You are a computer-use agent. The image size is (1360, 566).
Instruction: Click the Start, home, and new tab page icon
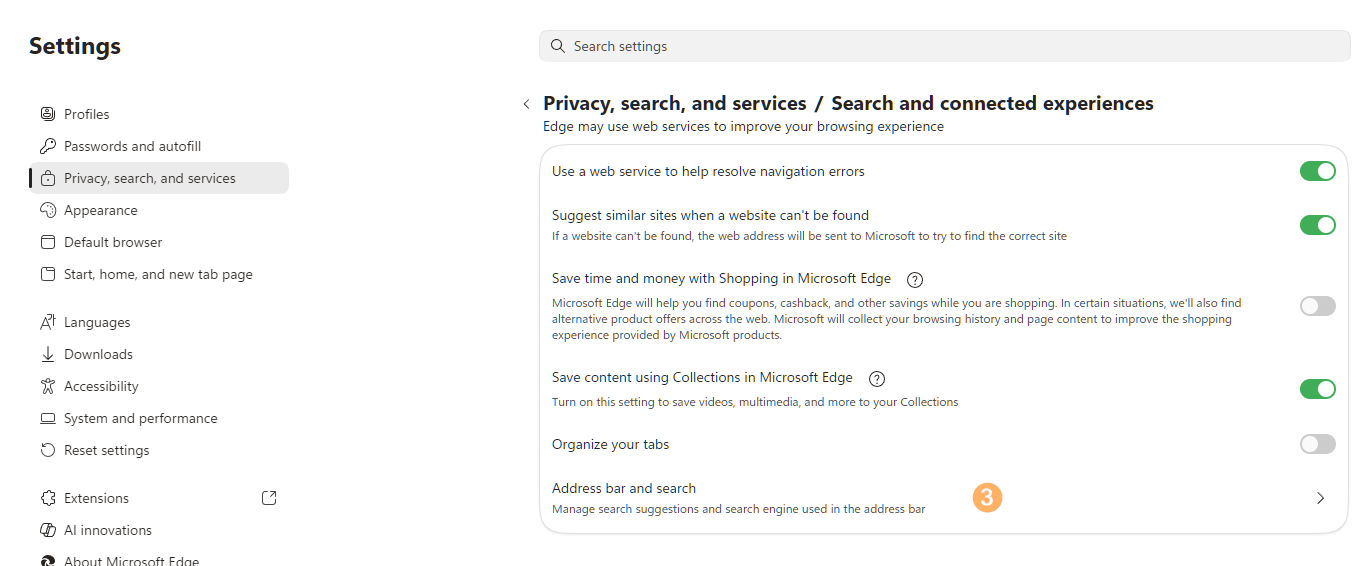pos(47,274)
